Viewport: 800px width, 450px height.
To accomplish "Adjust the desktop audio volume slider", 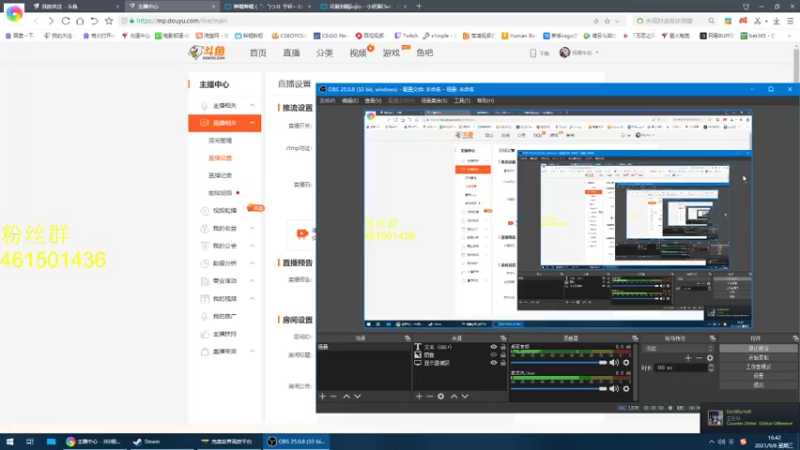I will point(559,363).
